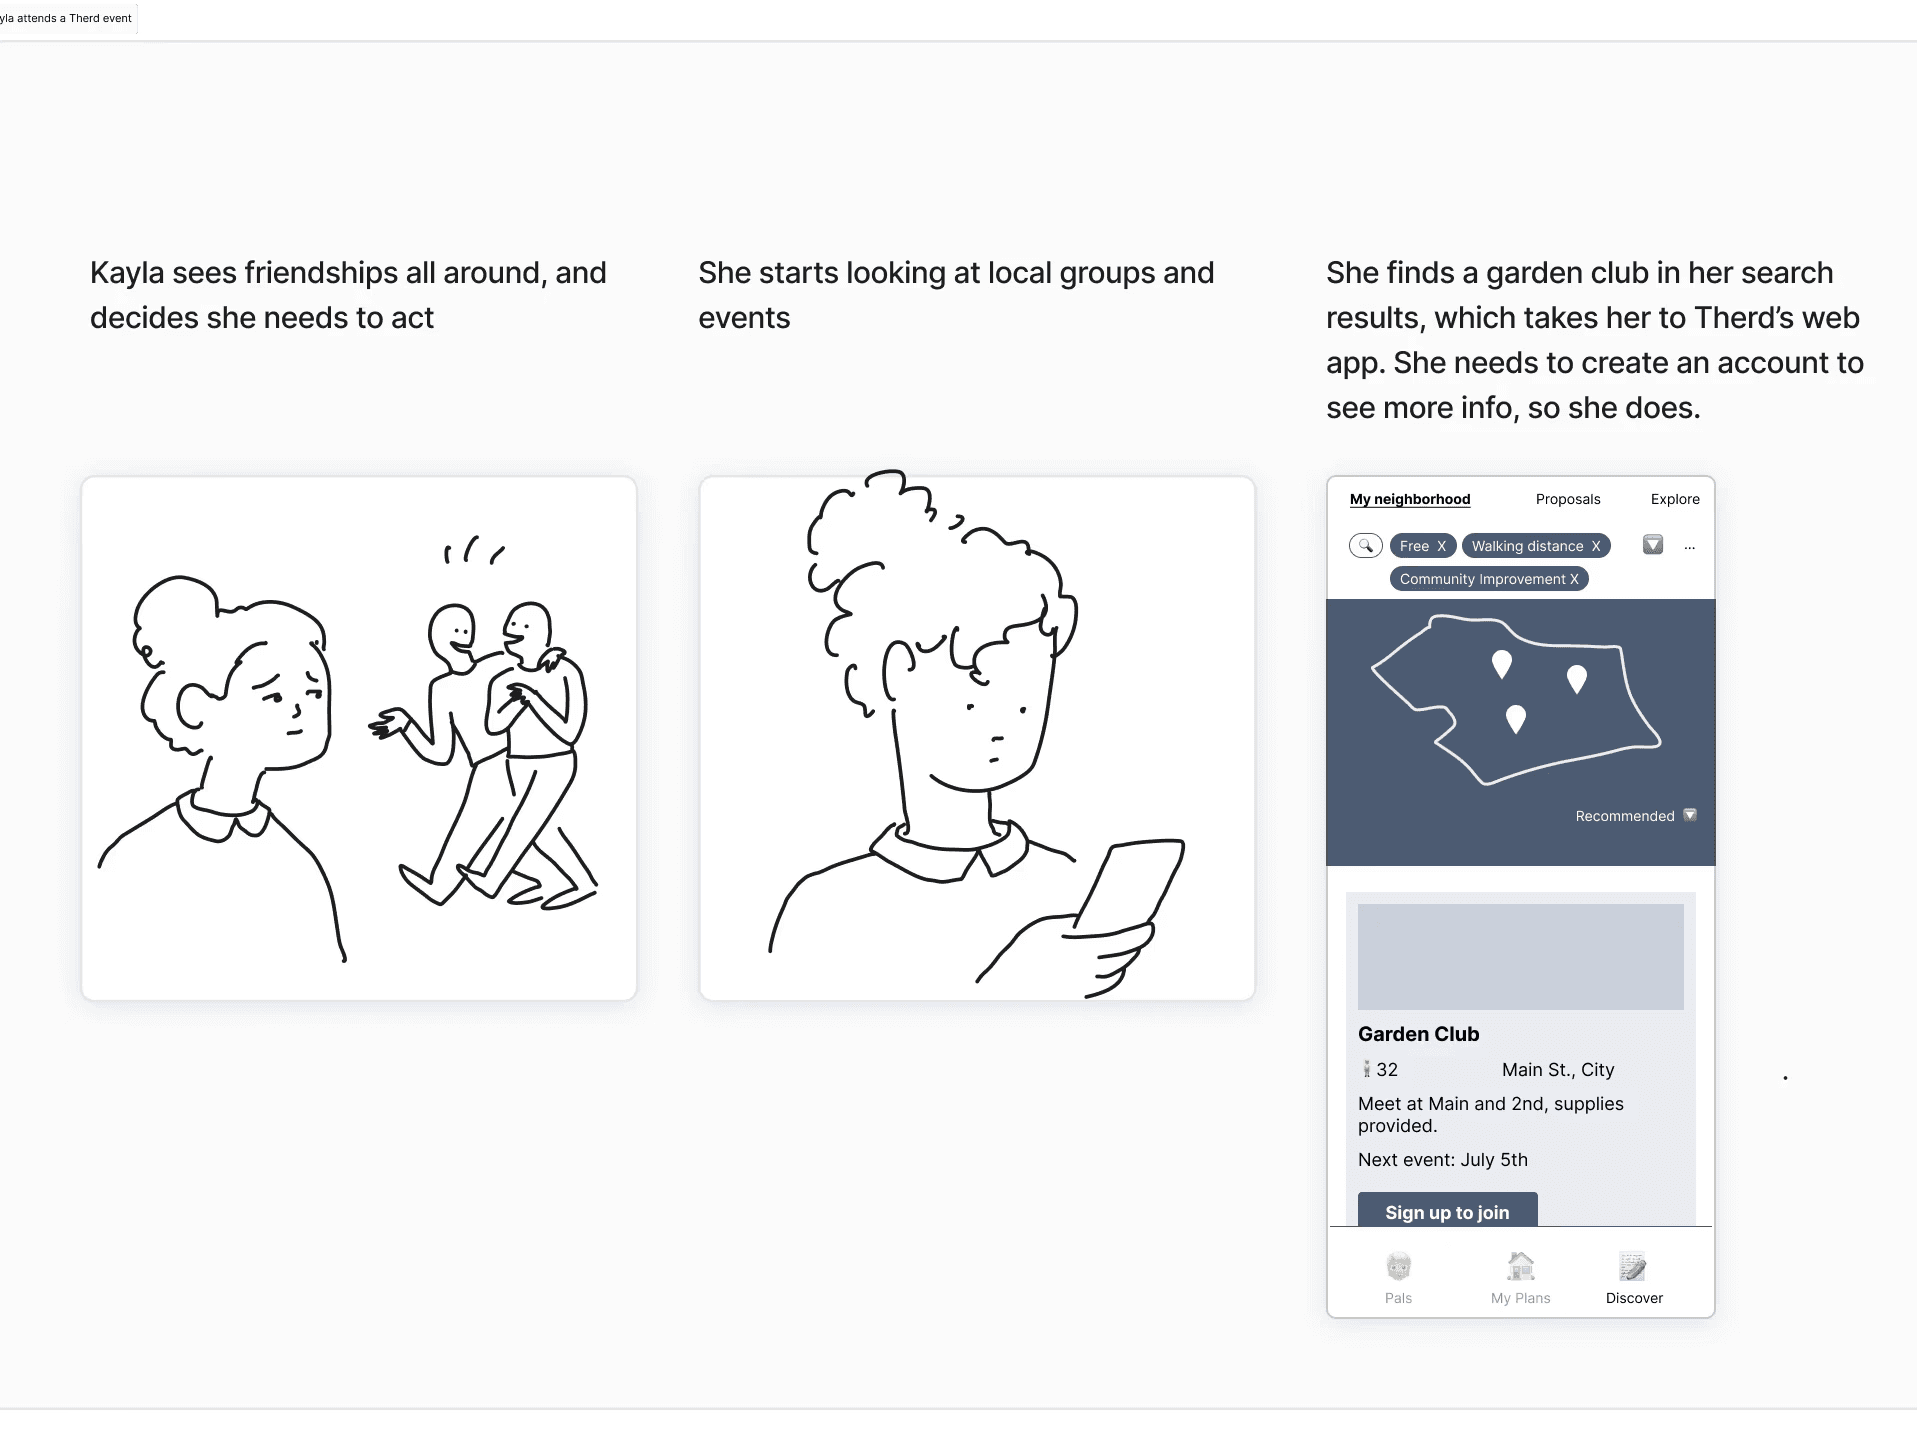
Task: Remove the Walking distance filter chip
Action: (1596, 546)
